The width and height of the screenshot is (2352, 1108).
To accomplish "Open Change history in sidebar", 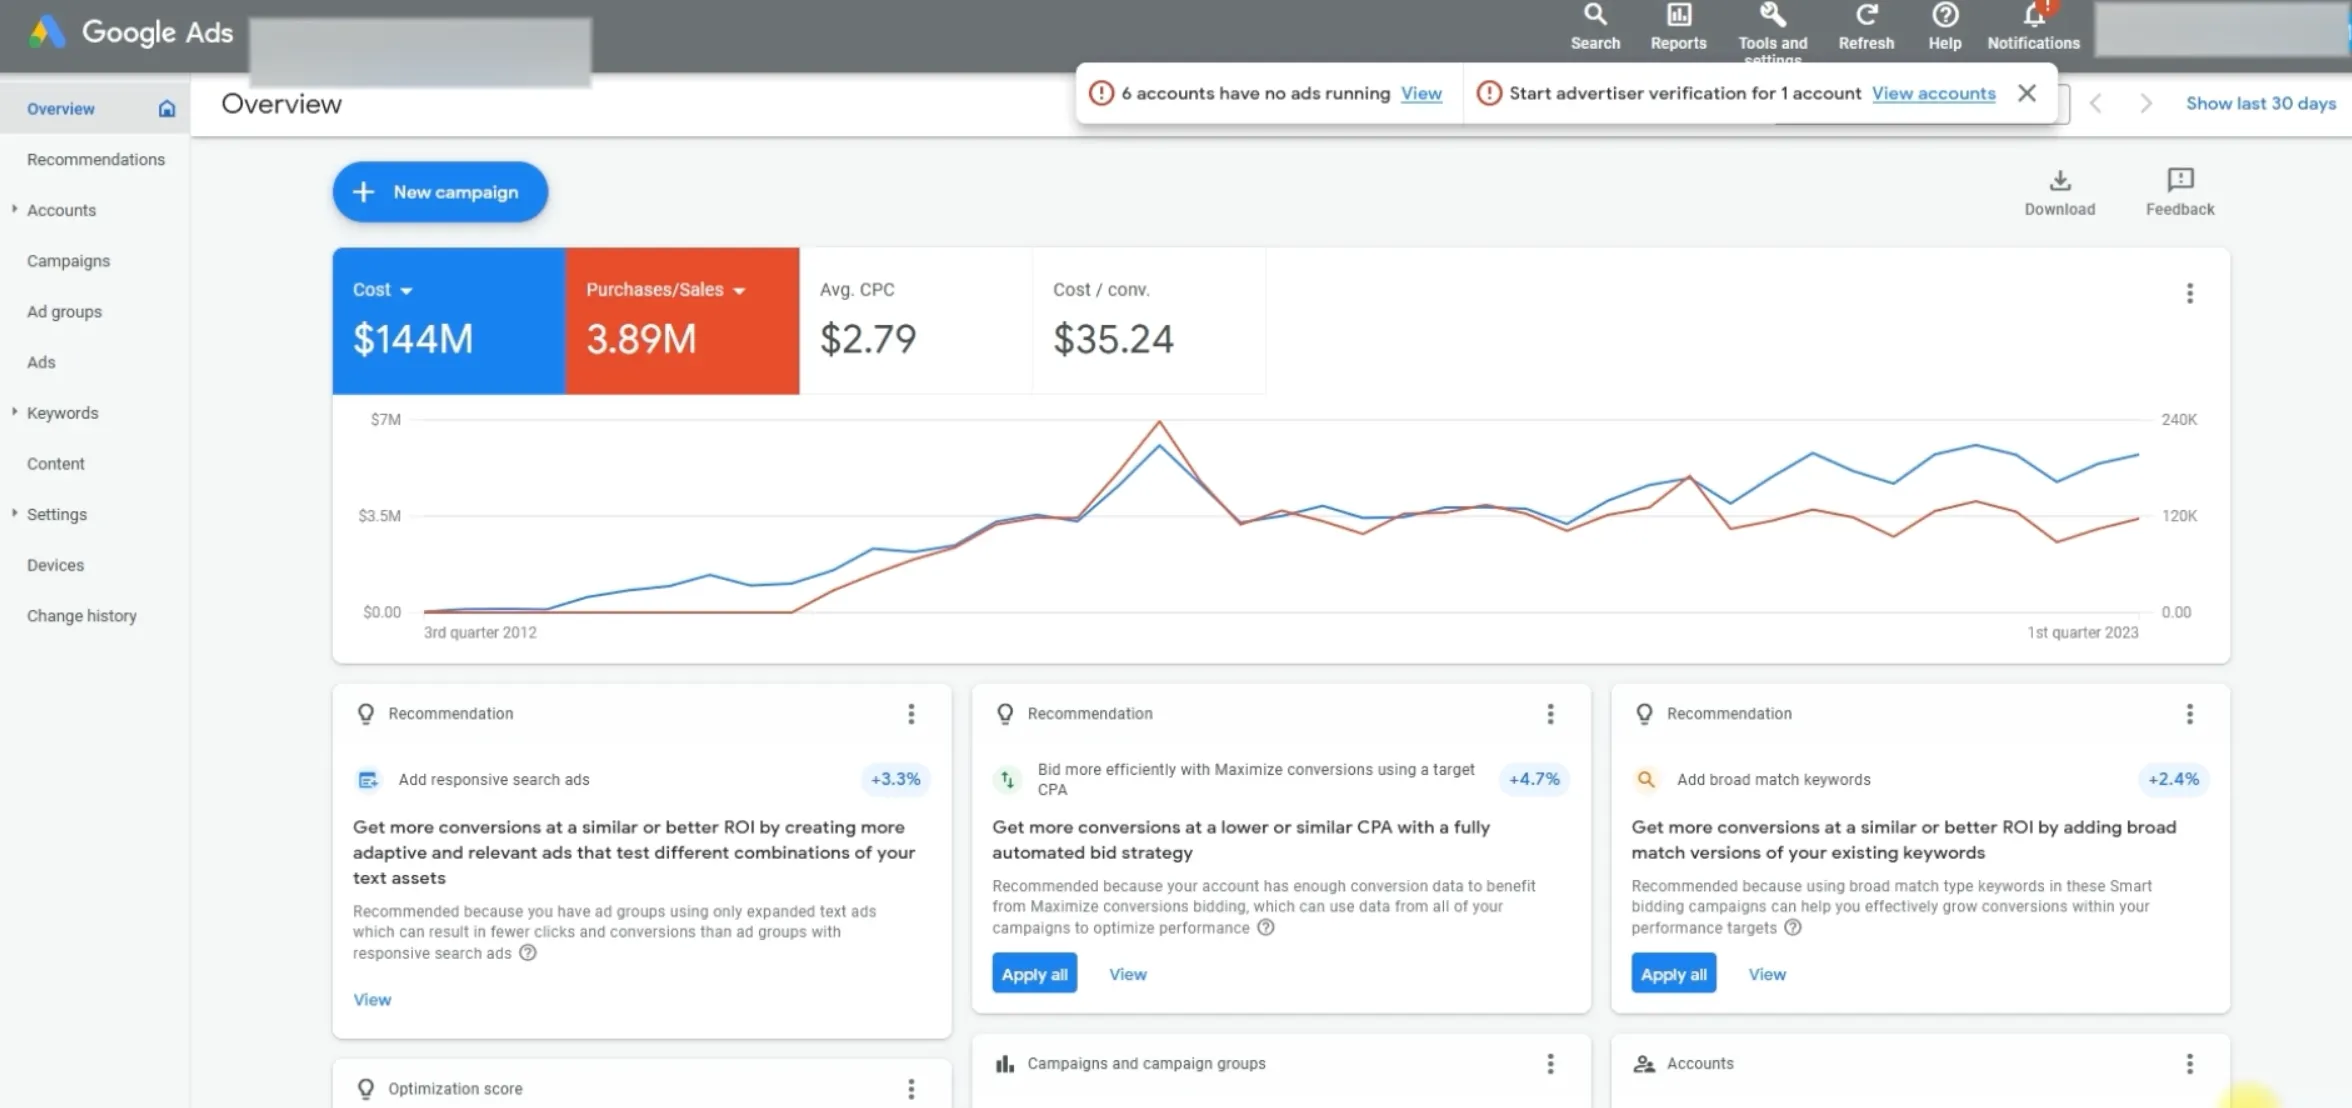I will 81,616.
